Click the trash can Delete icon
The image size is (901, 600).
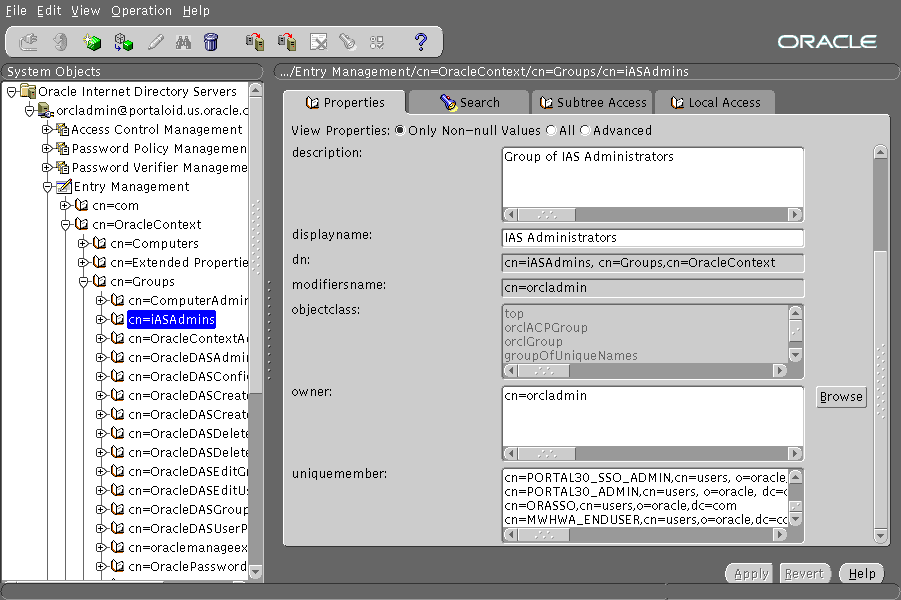click(211, 42)
